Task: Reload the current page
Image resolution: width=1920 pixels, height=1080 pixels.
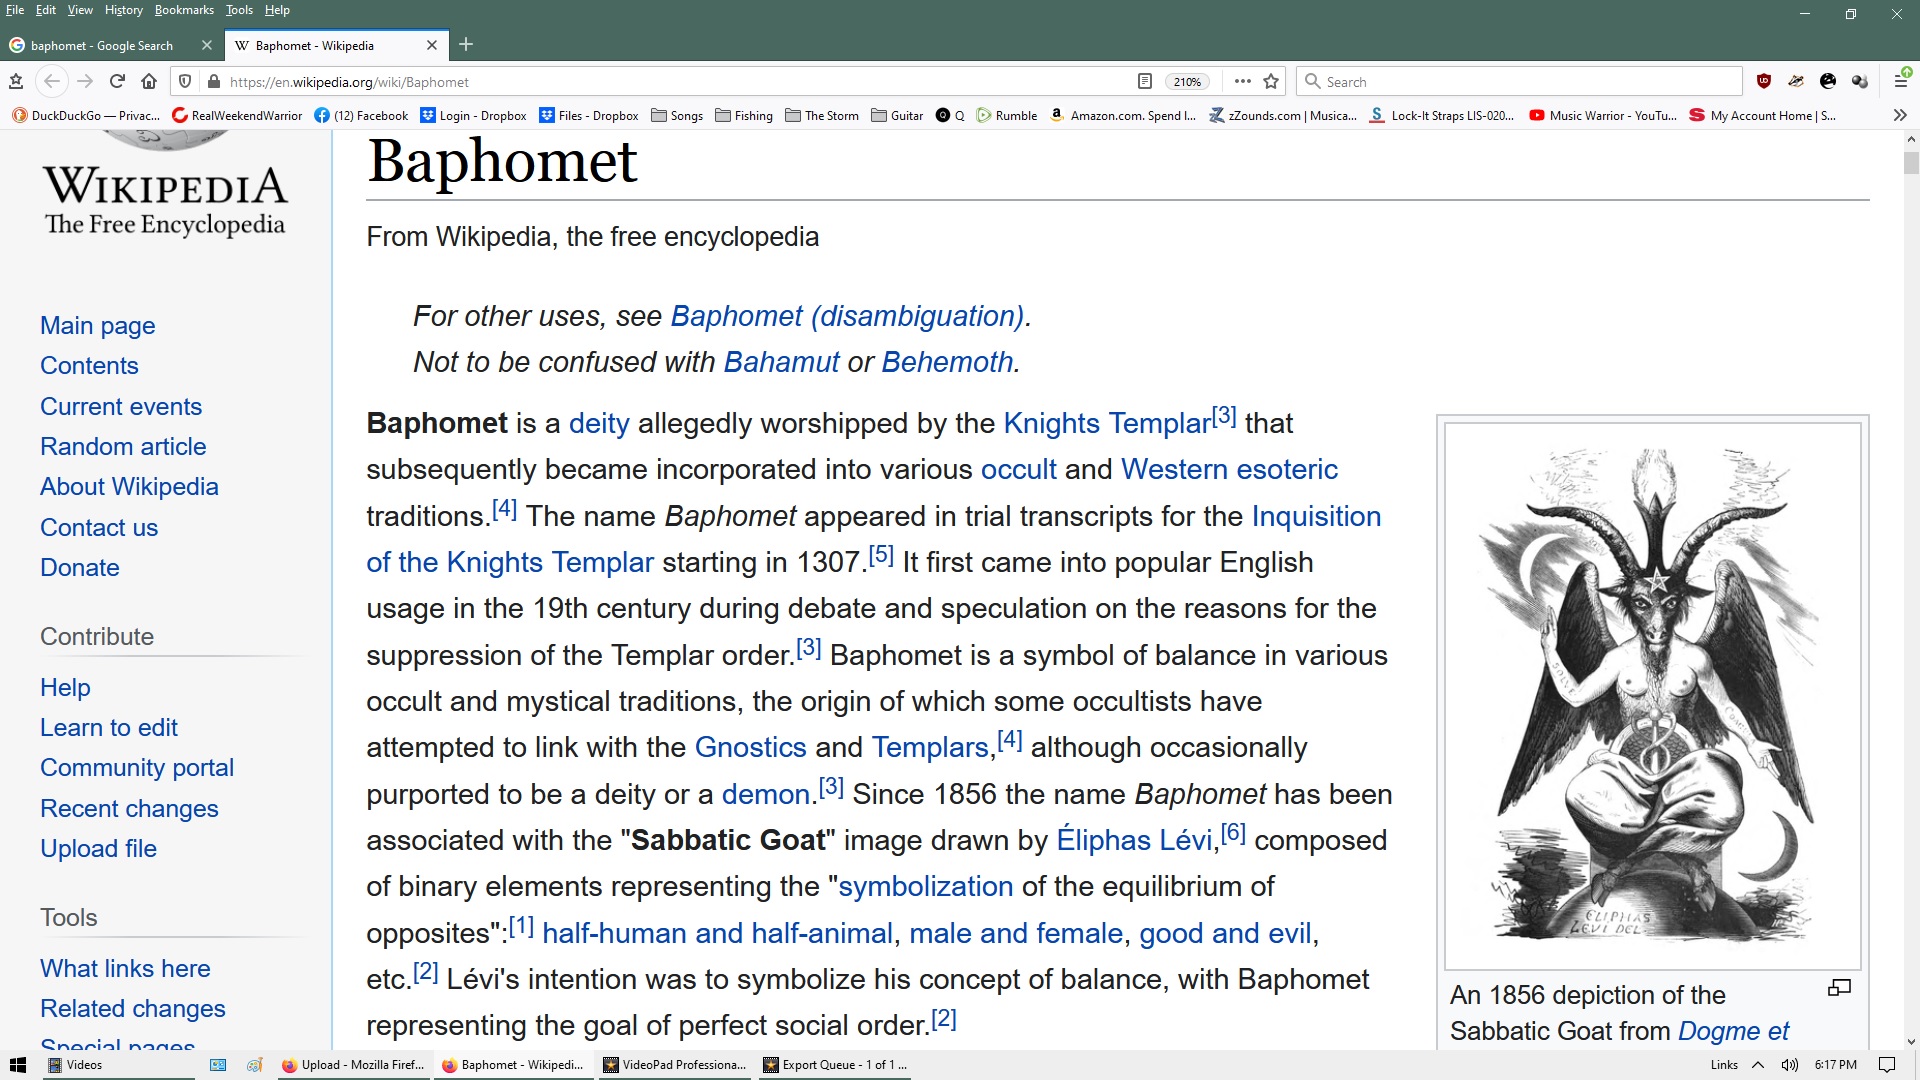Action: point(117,82)
